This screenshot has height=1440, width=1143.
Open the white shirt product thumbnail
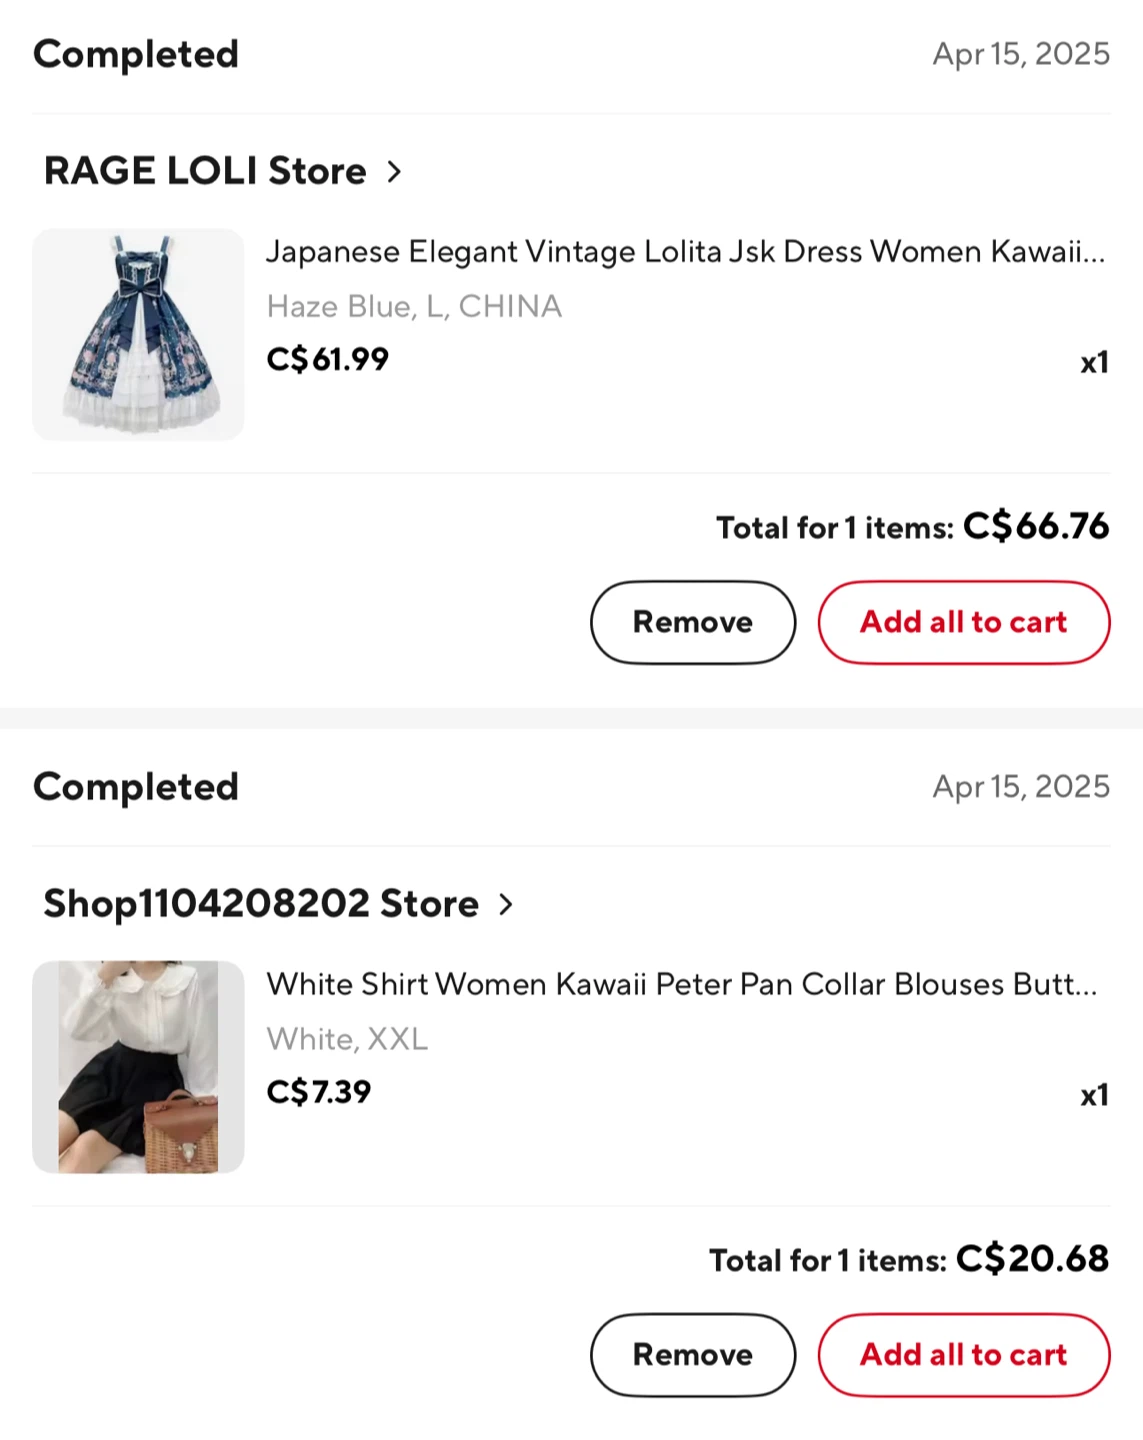pos(138,1067)
